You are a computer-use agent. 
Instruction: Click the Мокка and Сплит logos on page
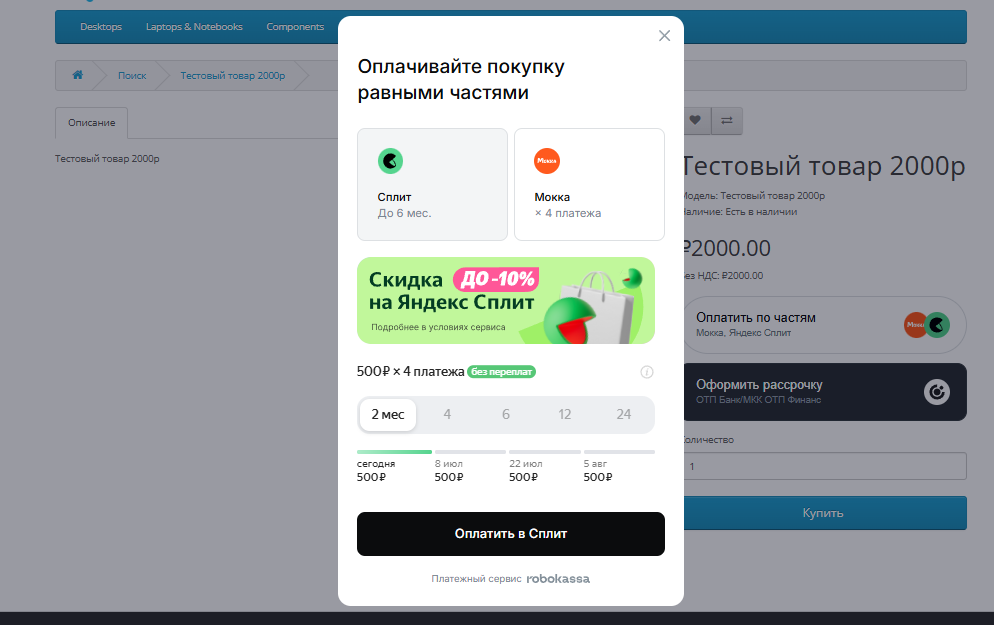[927, 325]
